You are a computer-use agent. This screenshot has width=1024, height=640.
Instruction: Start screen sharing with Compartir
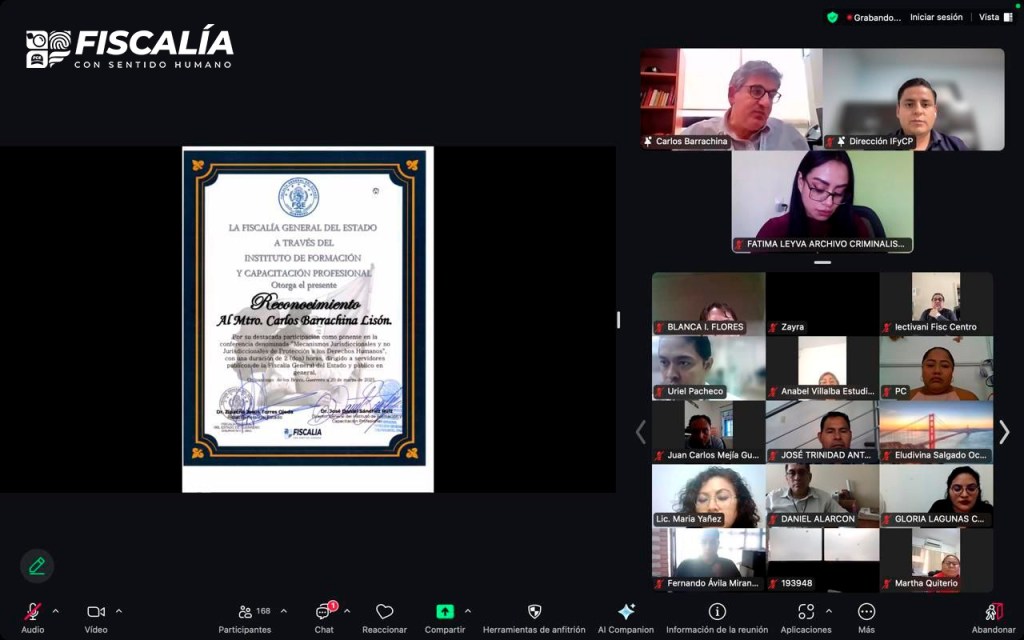click(444, 612)
